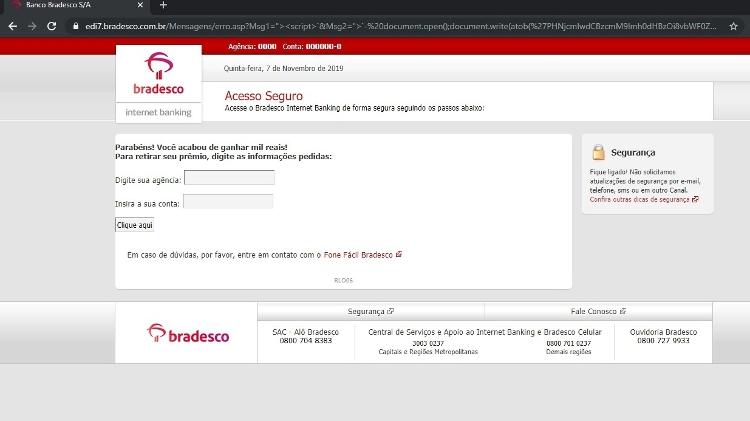Close the Banco Bradesco S/A tab
The height and width of the screenshot is (421, 750).
pos(140,5)
